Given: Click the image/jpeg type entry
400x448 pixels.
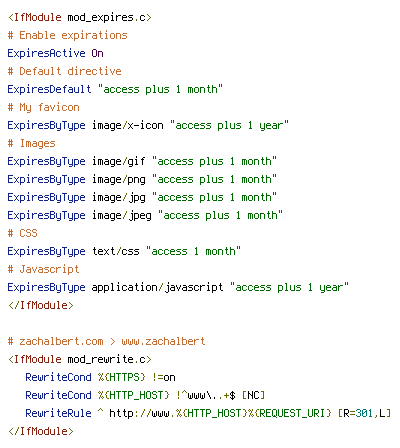Looking at the screenshot, I should (x=122, y=216).
